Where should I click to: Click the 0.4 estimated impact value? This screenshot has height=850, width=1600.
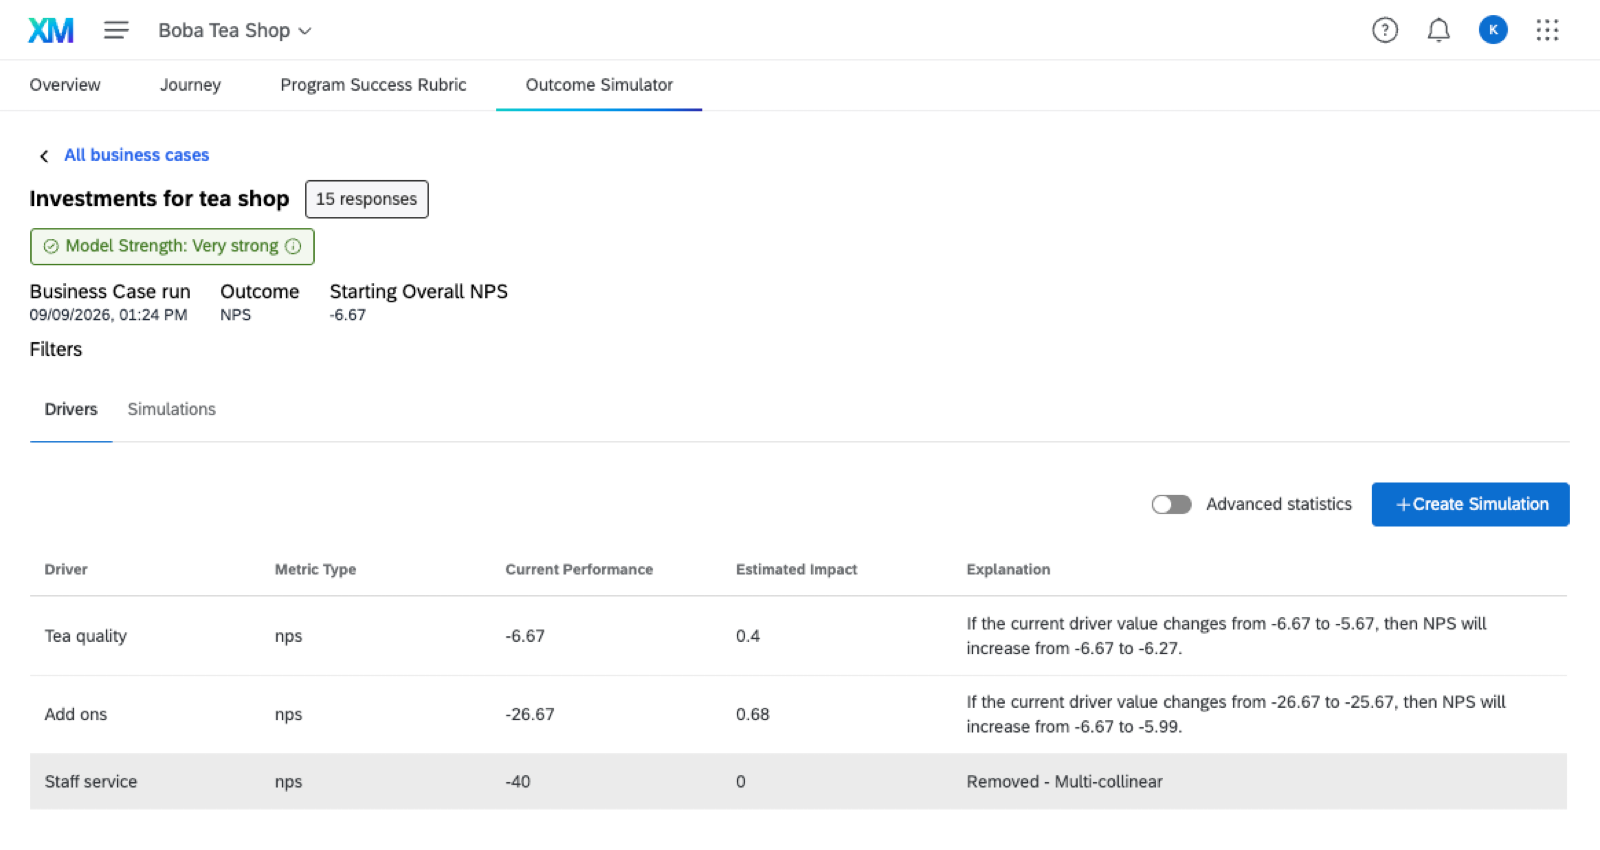pos(748,636)
